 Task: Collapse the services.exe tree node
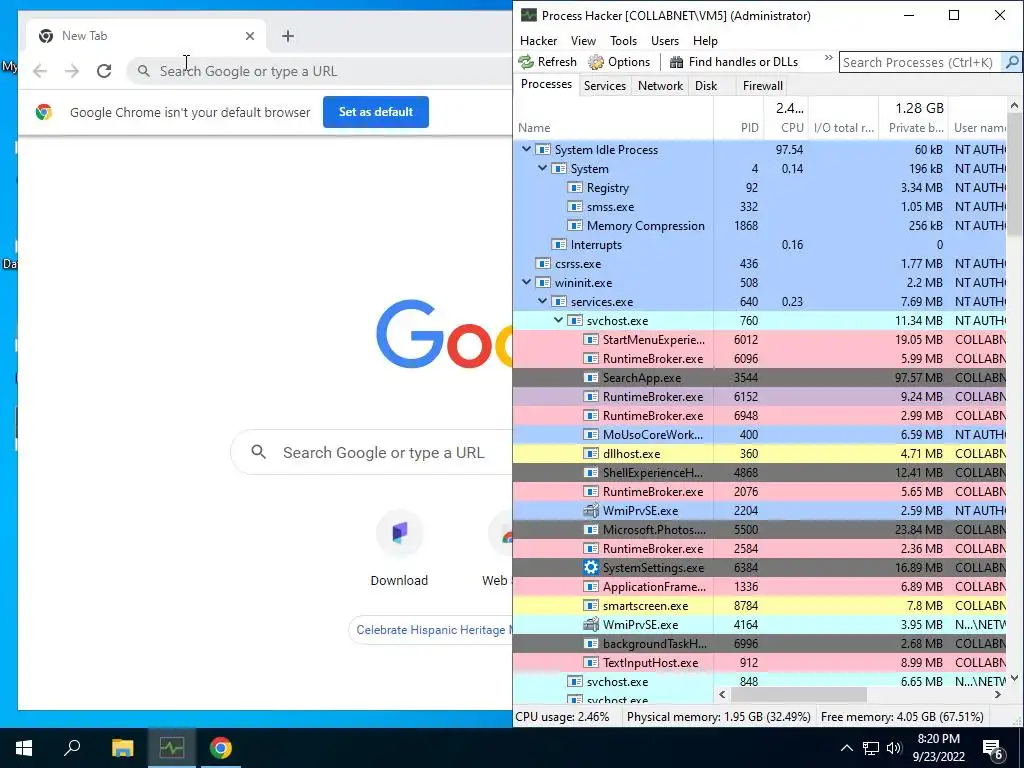542,302
